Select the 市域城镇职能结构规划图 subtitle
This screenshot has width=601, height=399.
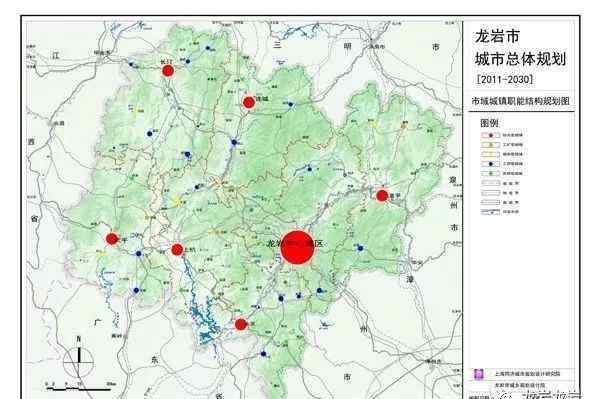(x=521, y=101)
